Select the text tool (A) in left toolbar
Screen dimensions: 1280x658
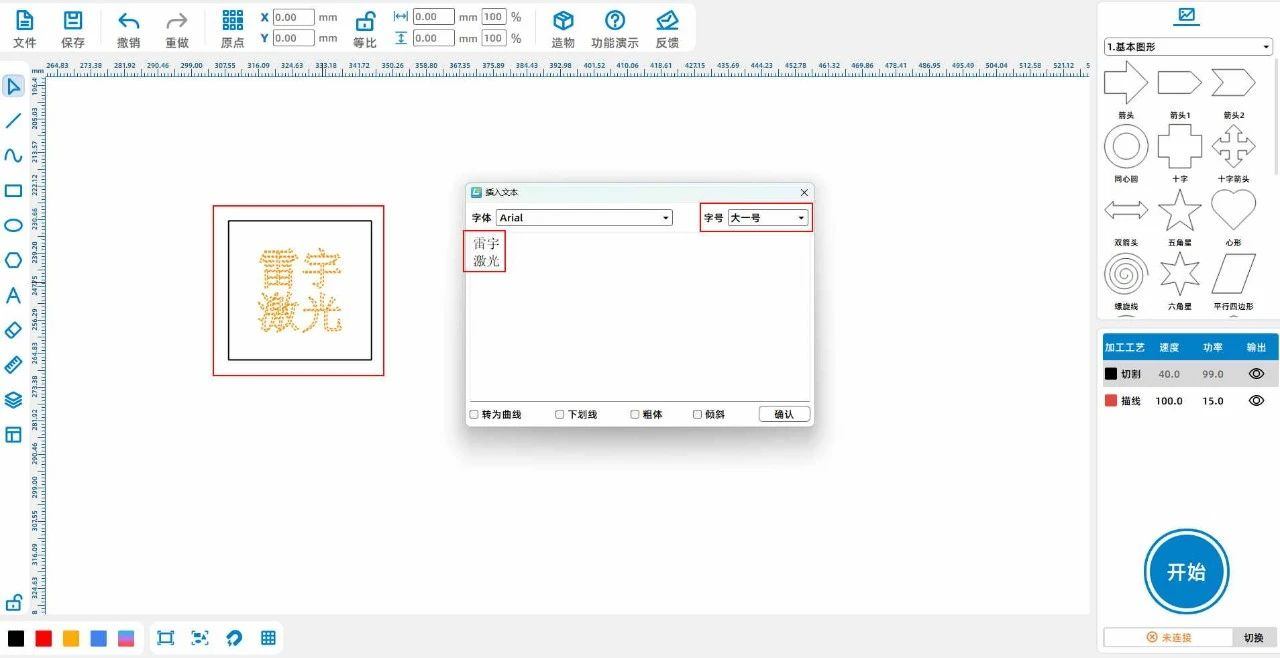(13, 295)
